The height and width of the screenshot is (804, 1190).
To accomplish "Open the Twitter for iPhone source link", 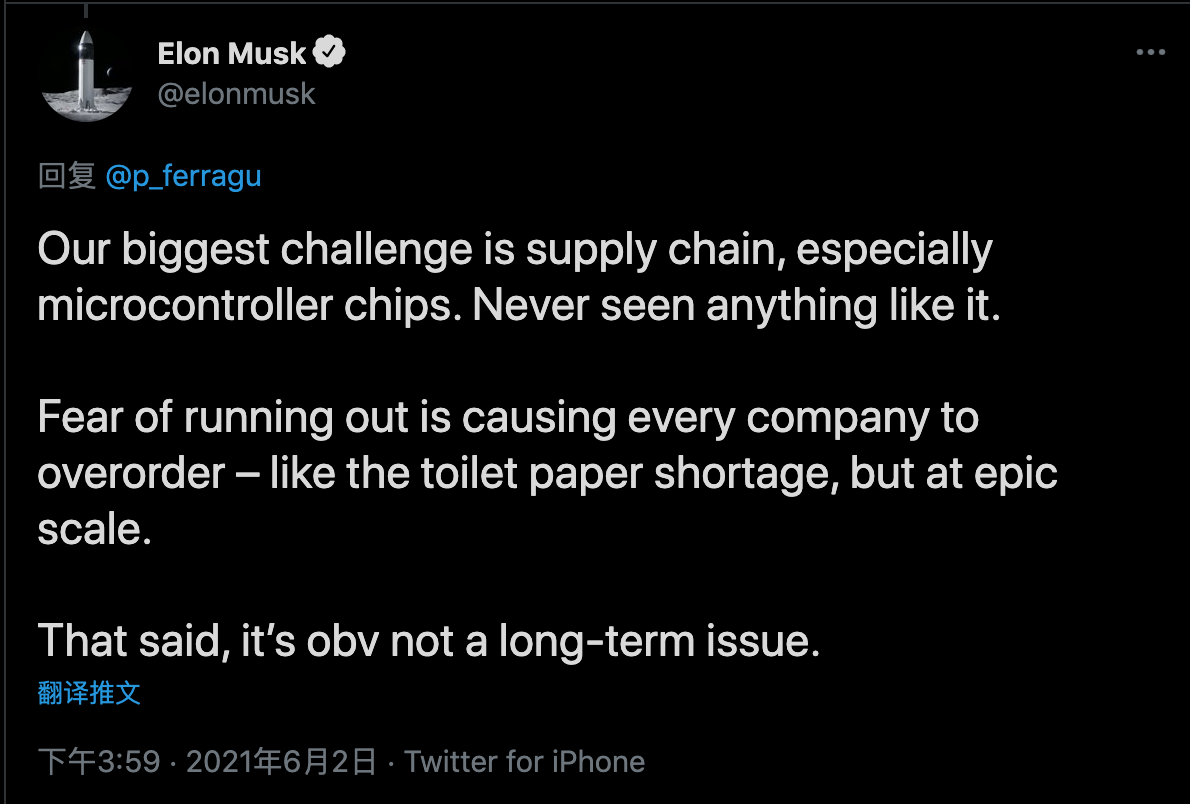I will pyautogui.click(x=525, y=762).
